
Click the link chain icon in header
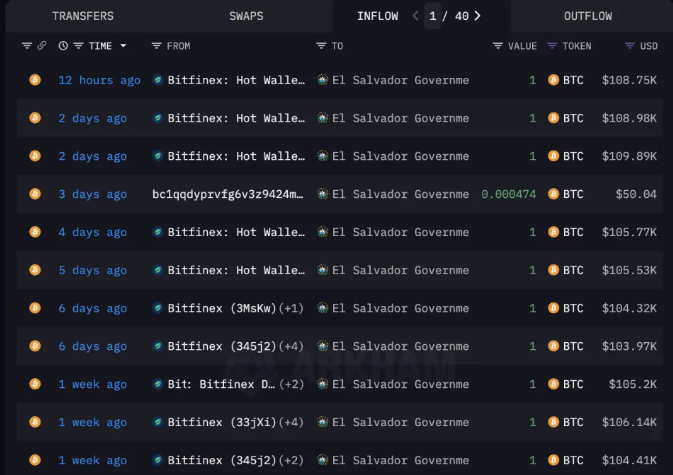coord(42,45)
